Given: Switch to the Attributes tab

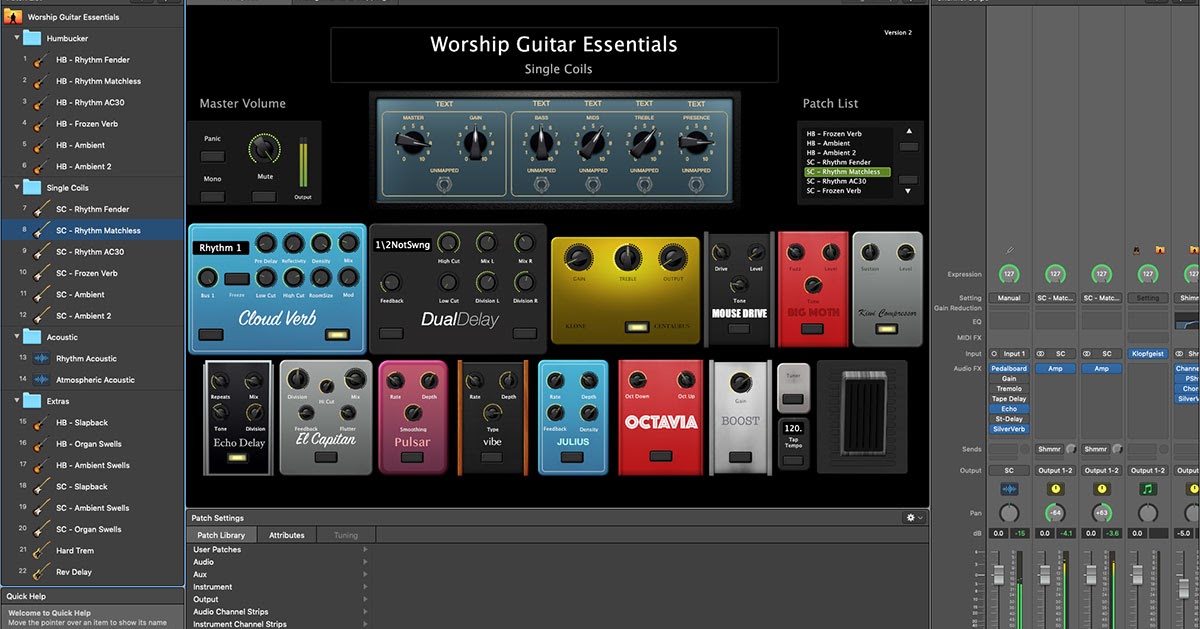Looking at the screenshot, I should point(287,534).
